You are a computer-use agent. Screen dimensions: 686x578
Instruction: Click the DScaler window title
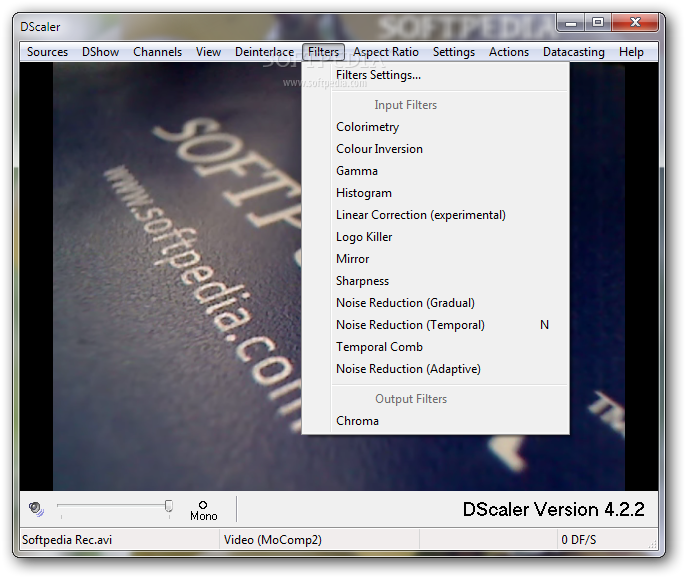[x=40, y=27]
